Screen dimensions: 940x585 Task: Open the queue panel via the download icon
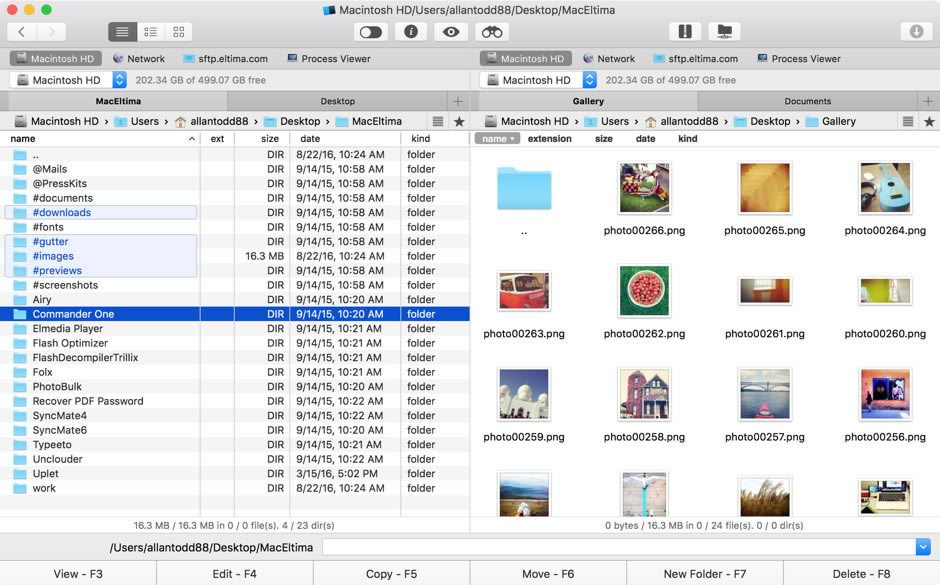917,31
